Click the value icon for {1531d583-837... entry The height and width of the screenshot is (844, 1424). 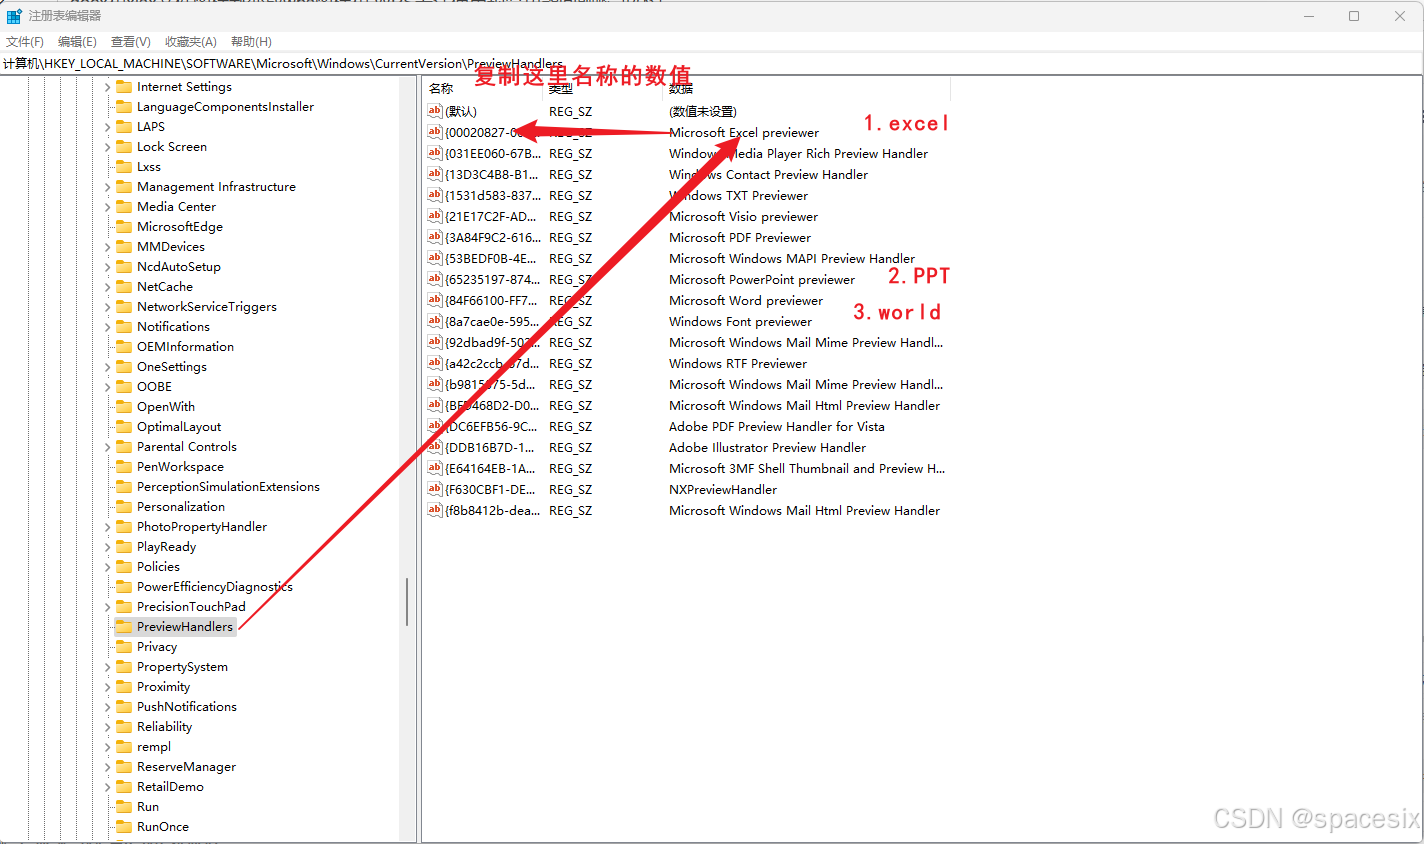pos(434,195)
